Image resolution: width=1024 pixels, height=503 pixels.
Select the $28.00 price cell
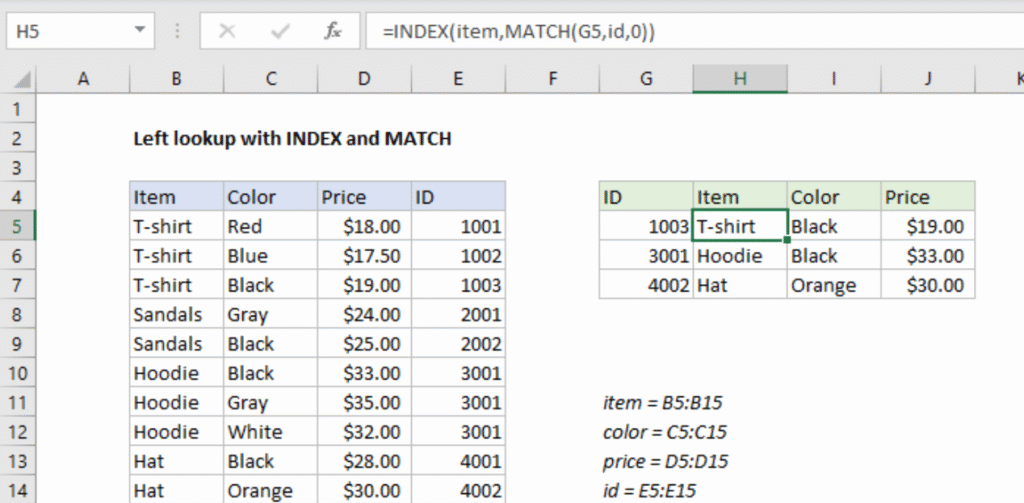364,462
